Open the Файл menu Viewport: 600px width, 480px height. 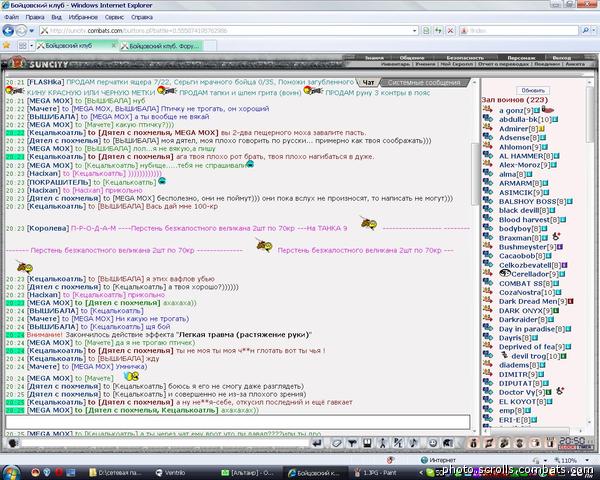pos(11,17)
